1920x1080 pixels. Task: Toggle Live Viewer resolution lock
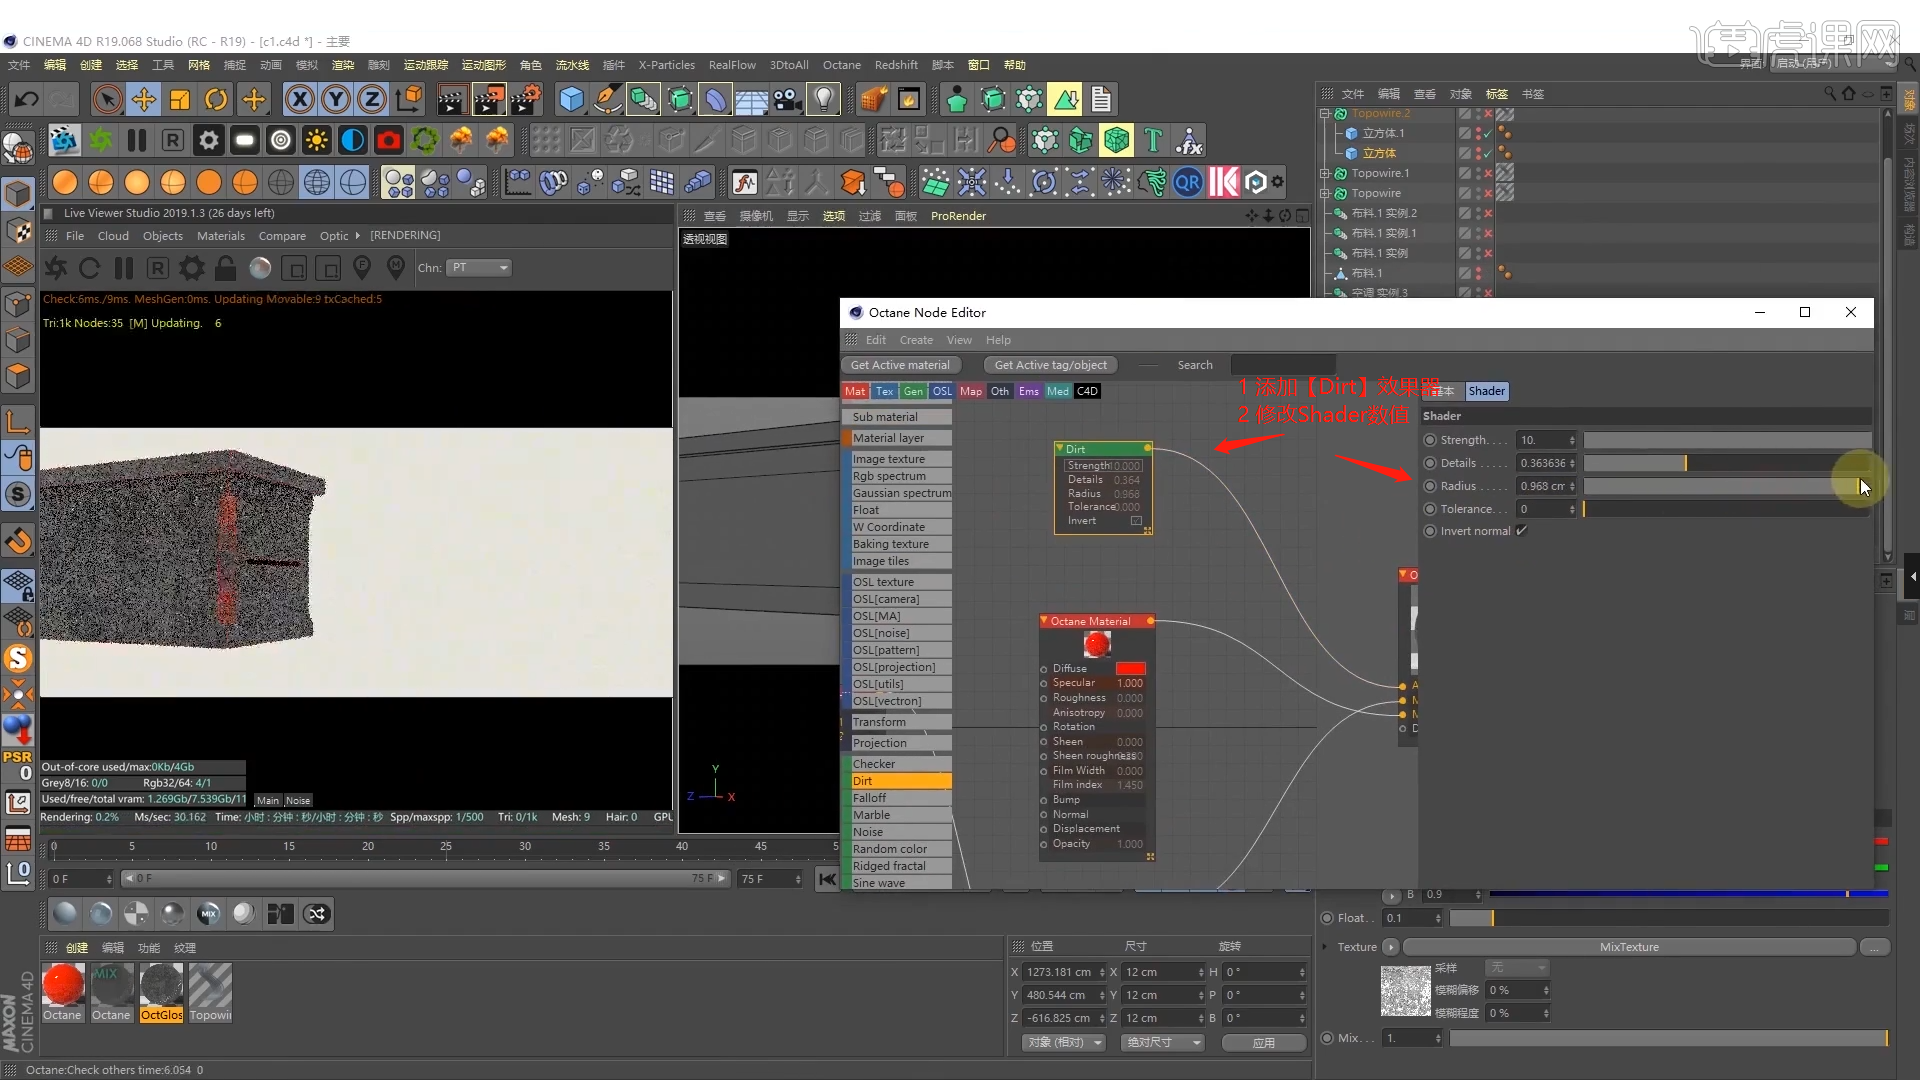pyautogui.click(x=226, y=268)
